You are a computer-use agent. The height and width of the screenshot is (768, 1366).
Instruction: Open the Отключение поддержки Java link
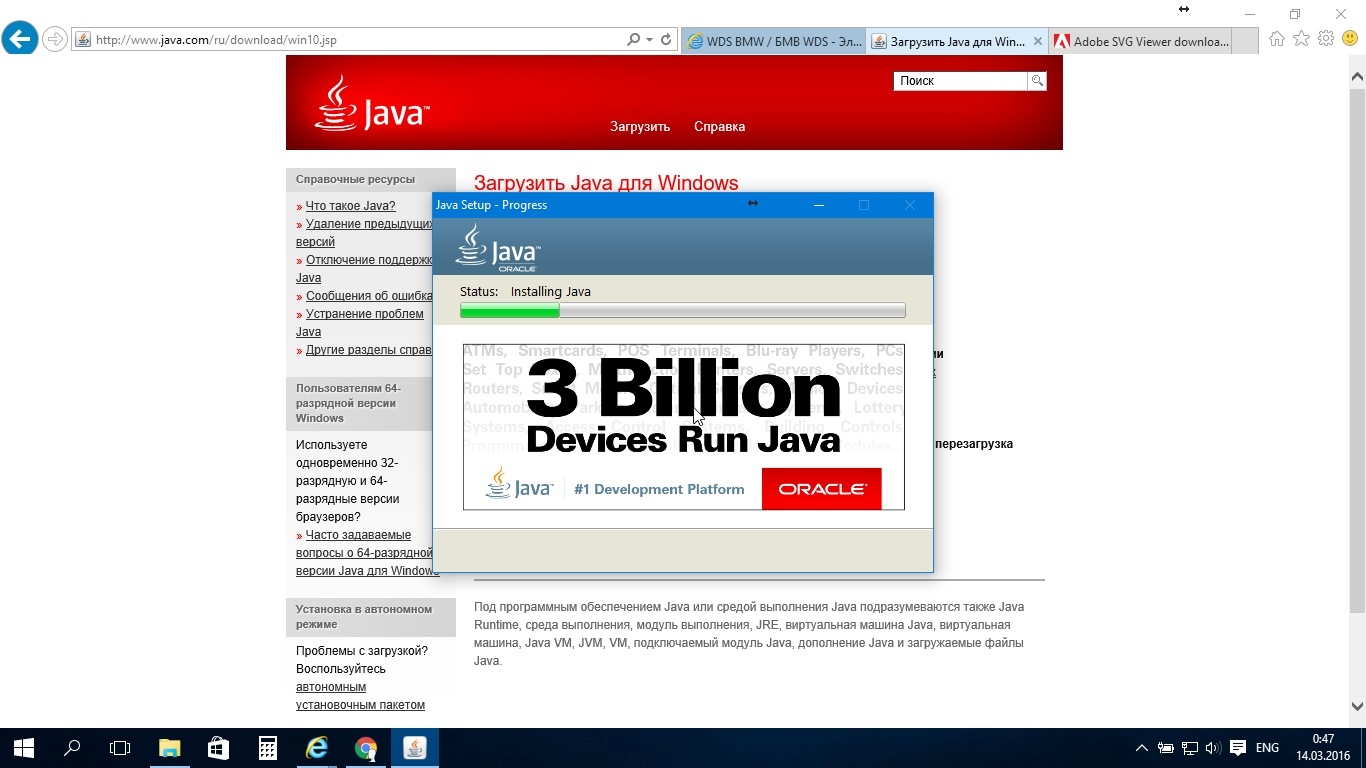(x=364, y=269)
